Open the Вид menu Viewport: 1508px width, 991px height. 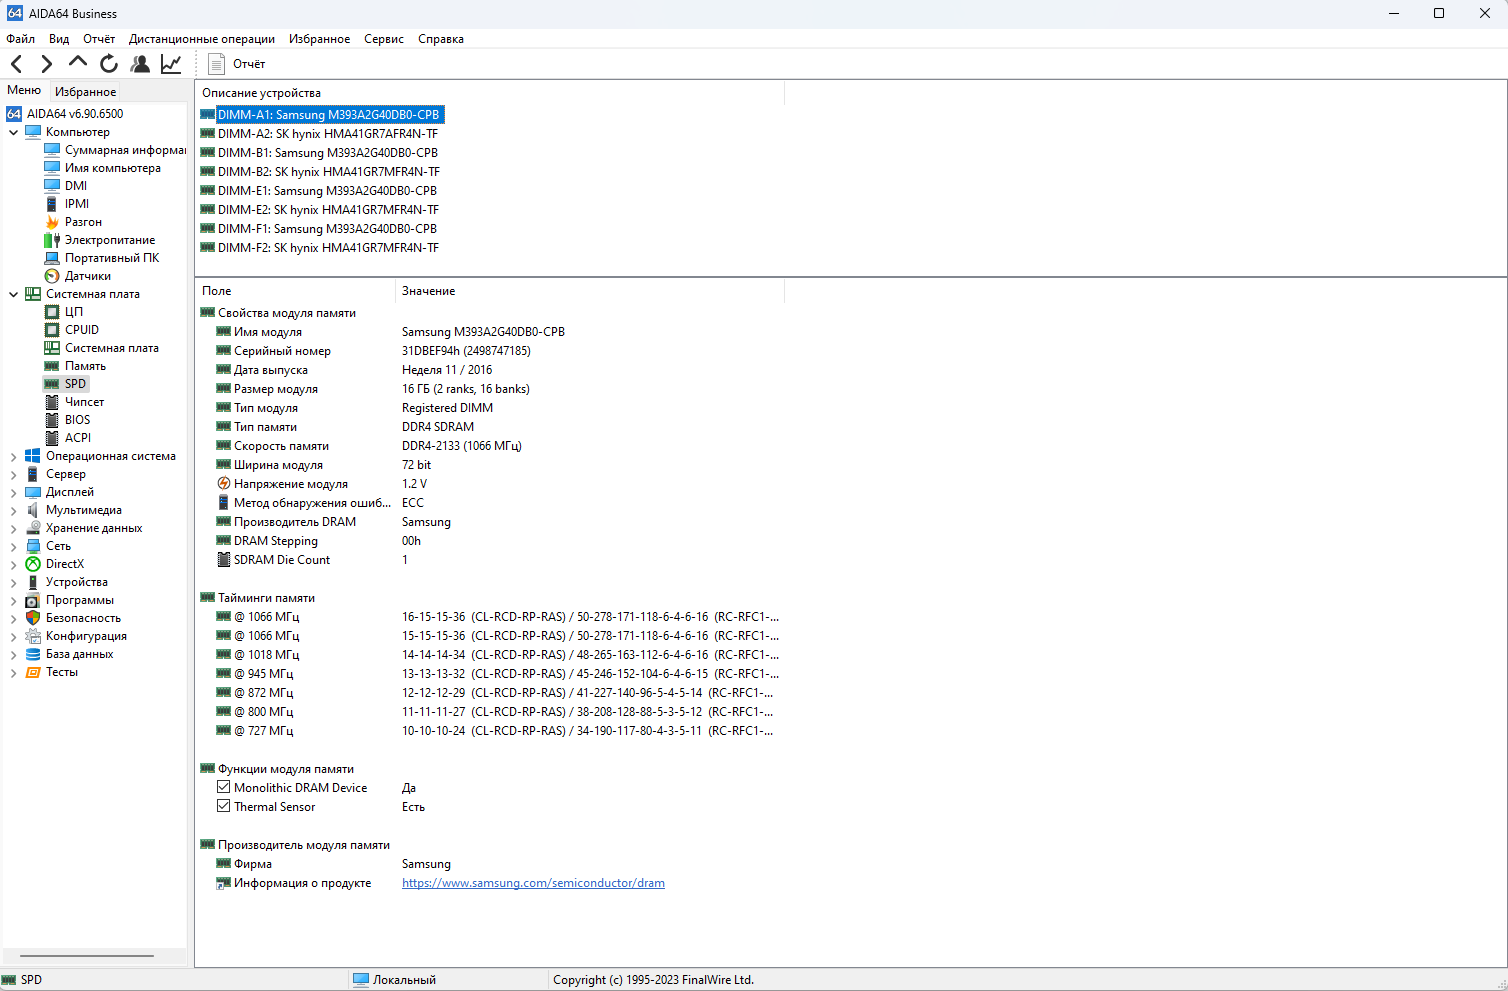[x=59, y=39]
